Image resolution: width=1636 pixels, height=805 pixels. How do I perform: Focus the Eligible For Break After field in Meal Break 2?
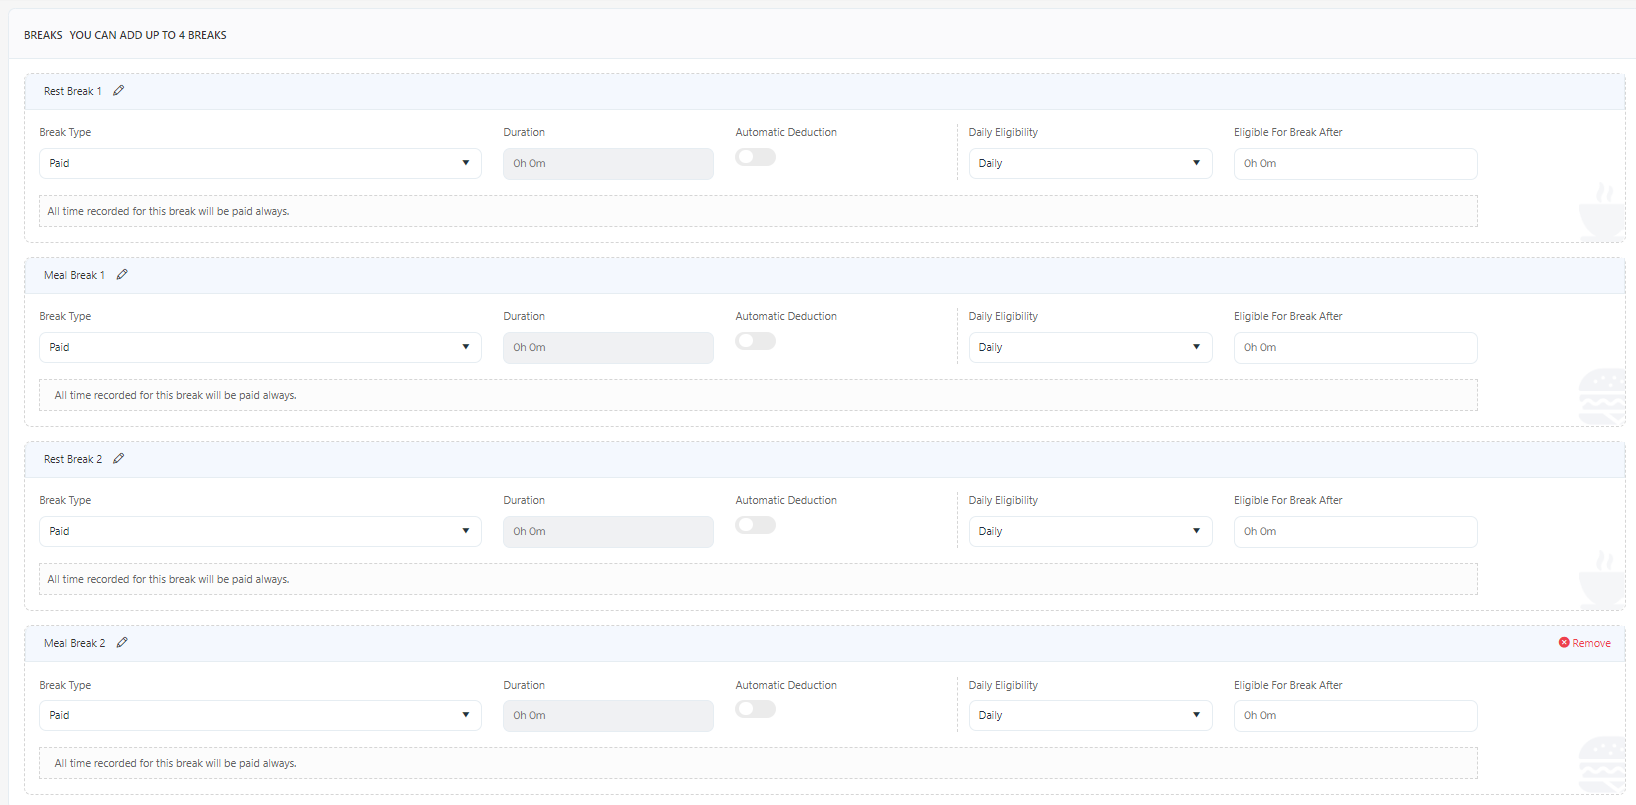(1355, 716)
